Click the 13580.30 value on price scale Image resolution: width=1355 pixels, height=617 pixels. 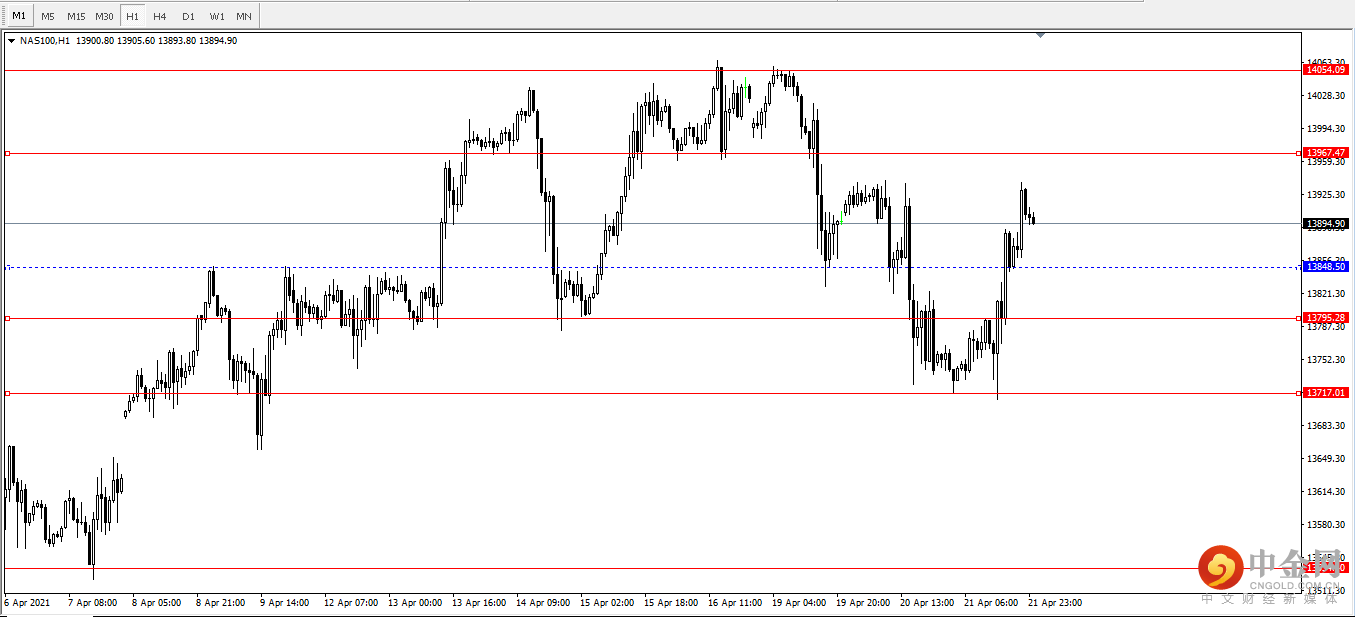coord(1325,524)
